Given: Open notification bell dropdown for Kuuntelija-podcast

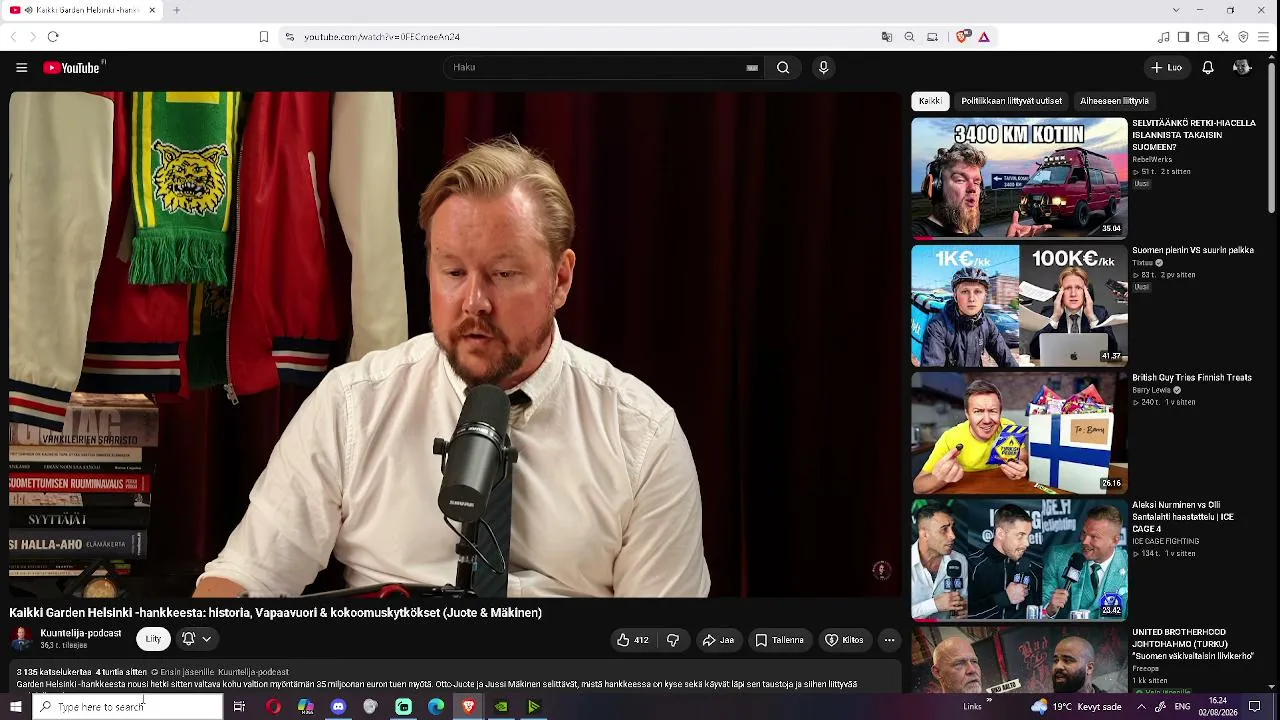Looking at the screenshot, I should 196,639.
